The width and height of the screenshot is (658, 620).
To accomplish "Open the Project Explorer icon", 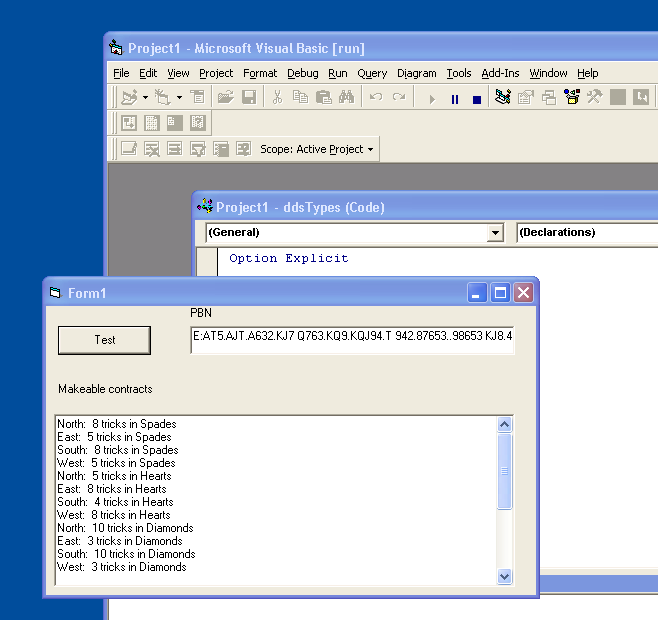I will point(503,97).
